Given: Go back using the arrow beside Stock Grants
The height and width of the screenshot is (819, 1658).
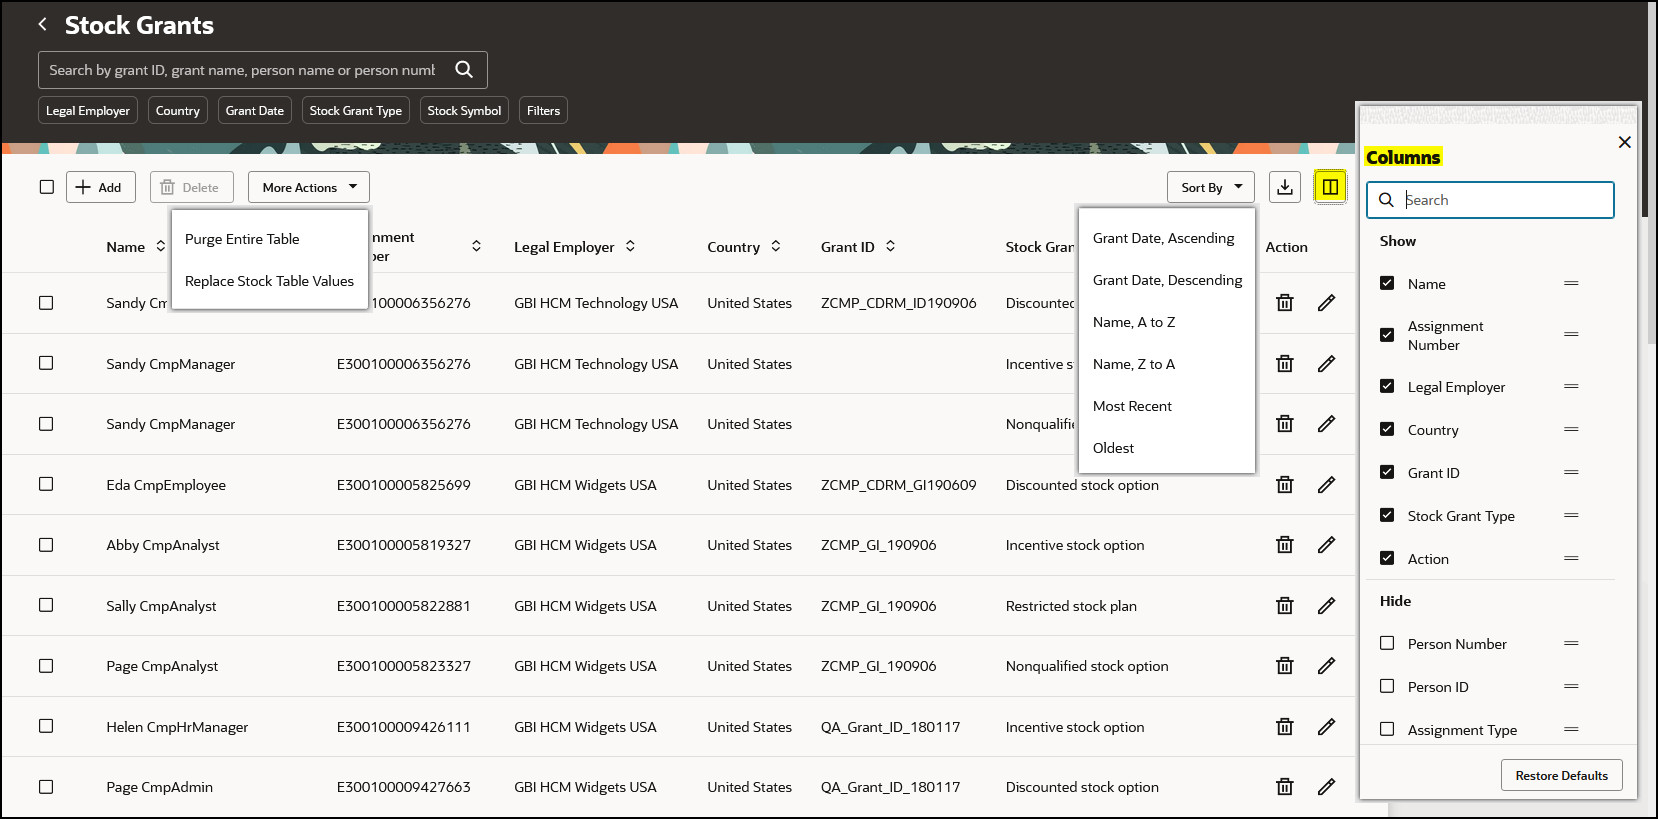Looking at the screenshot, I should [42, 24].
